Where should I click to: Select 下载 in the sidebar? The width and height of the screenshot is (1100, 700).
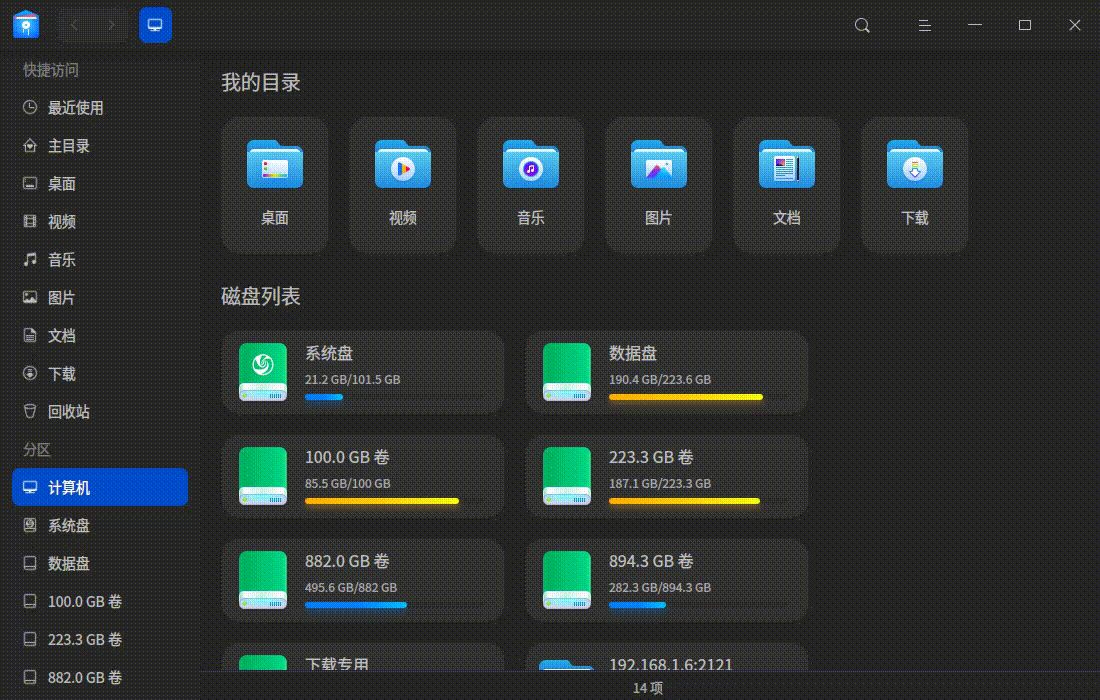coord(100,373)
